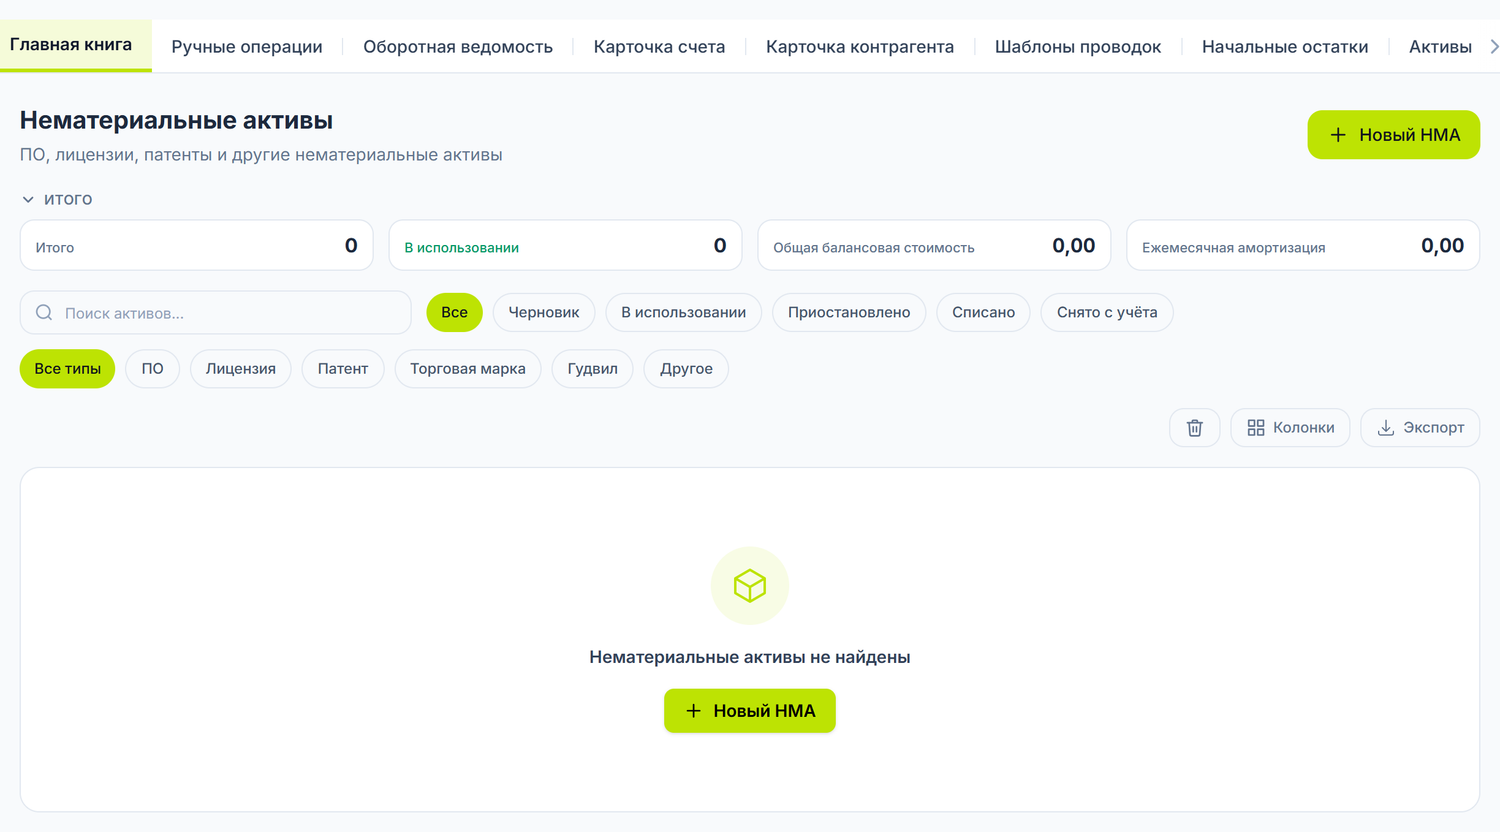Open the Колонки column settings
Viewport: 1500px width, 832px height.
click(1290, 428)
